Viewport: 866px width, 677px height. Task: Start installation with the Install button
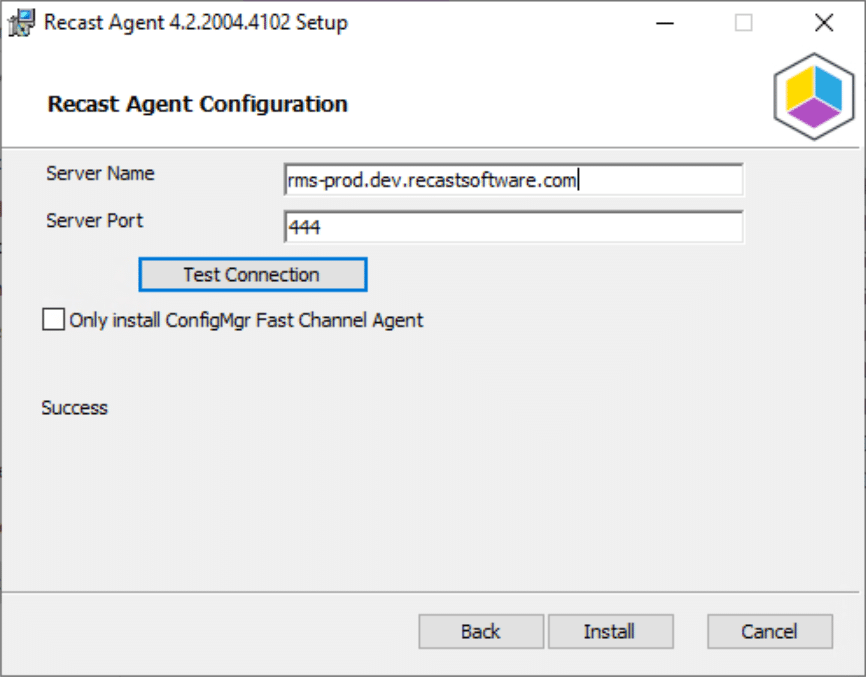point(609,631)
